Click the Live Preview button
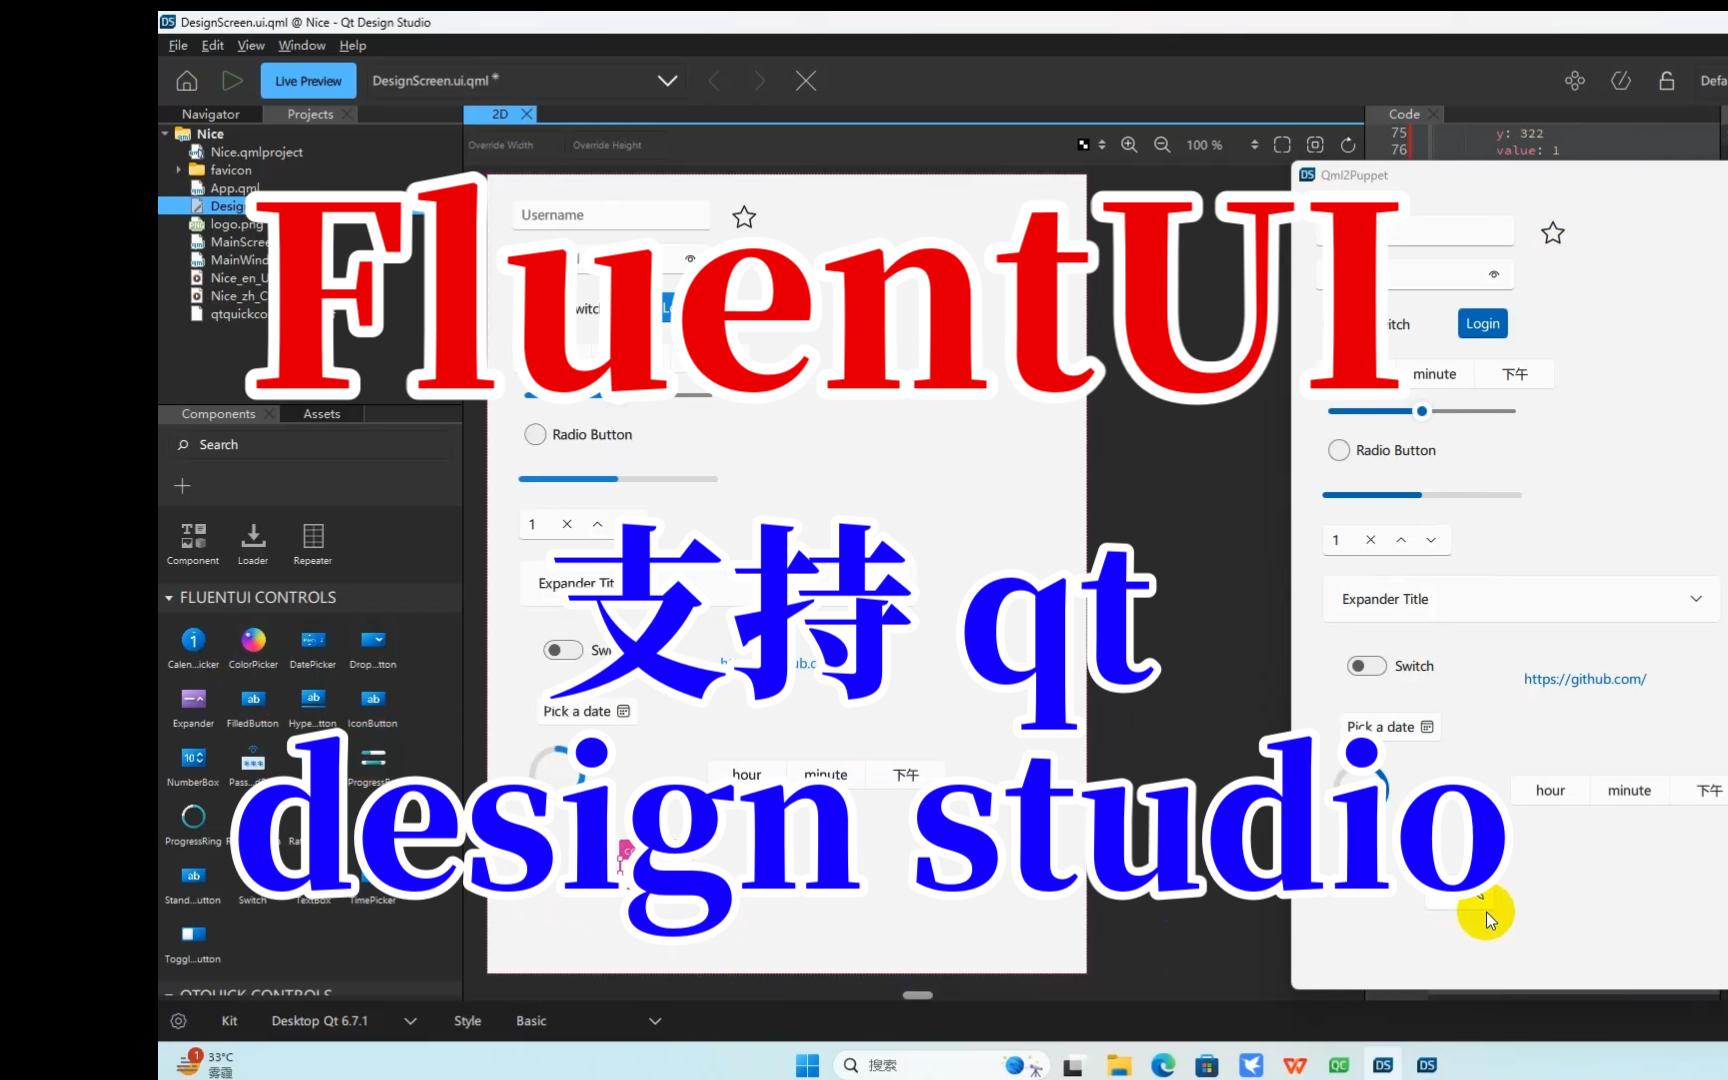This screenshot has width=1728, height=1080. [308, 81]
